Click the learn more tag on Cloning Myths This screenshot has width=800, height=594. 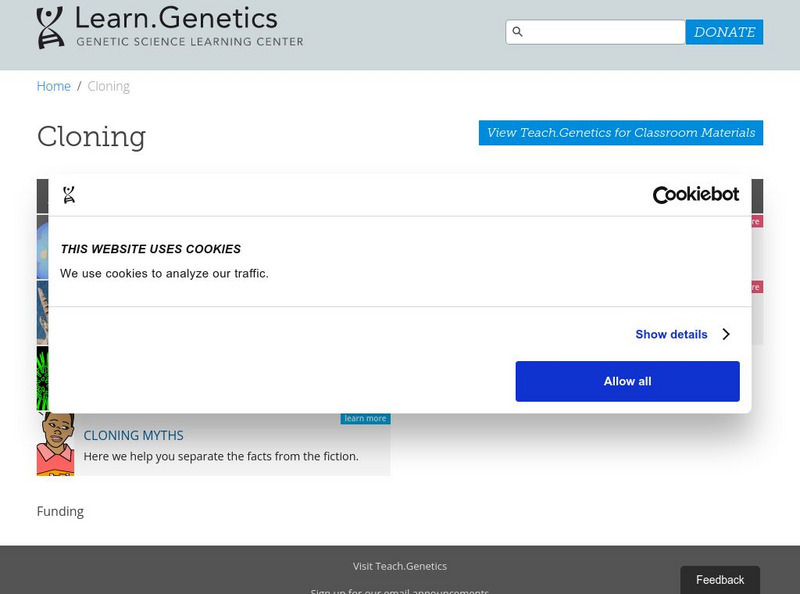pyautogui.click(x=365, y=419)
